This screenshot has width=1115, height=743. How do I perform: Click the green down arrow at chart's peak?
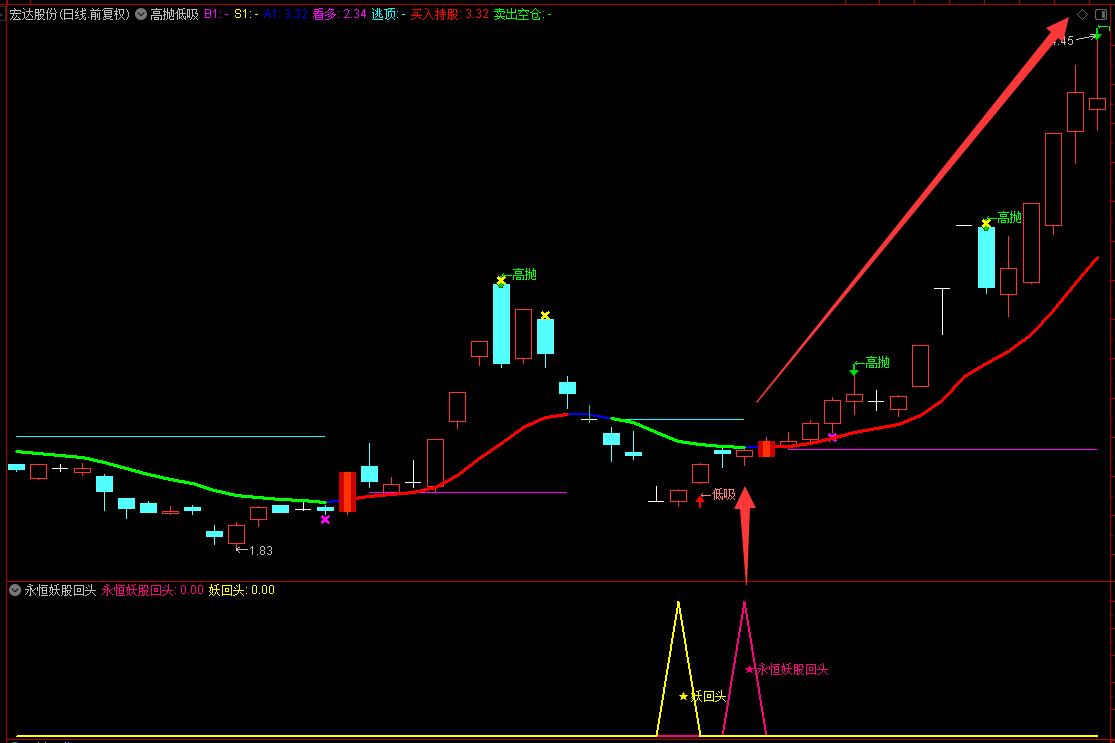(1097, 36)
